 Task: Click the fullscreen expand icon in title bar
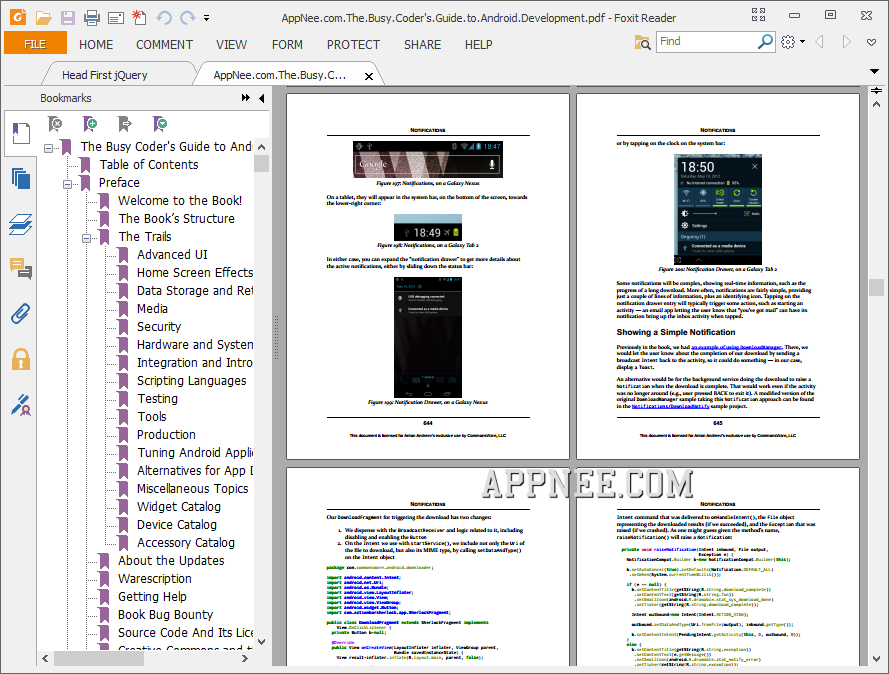point(758,15)
